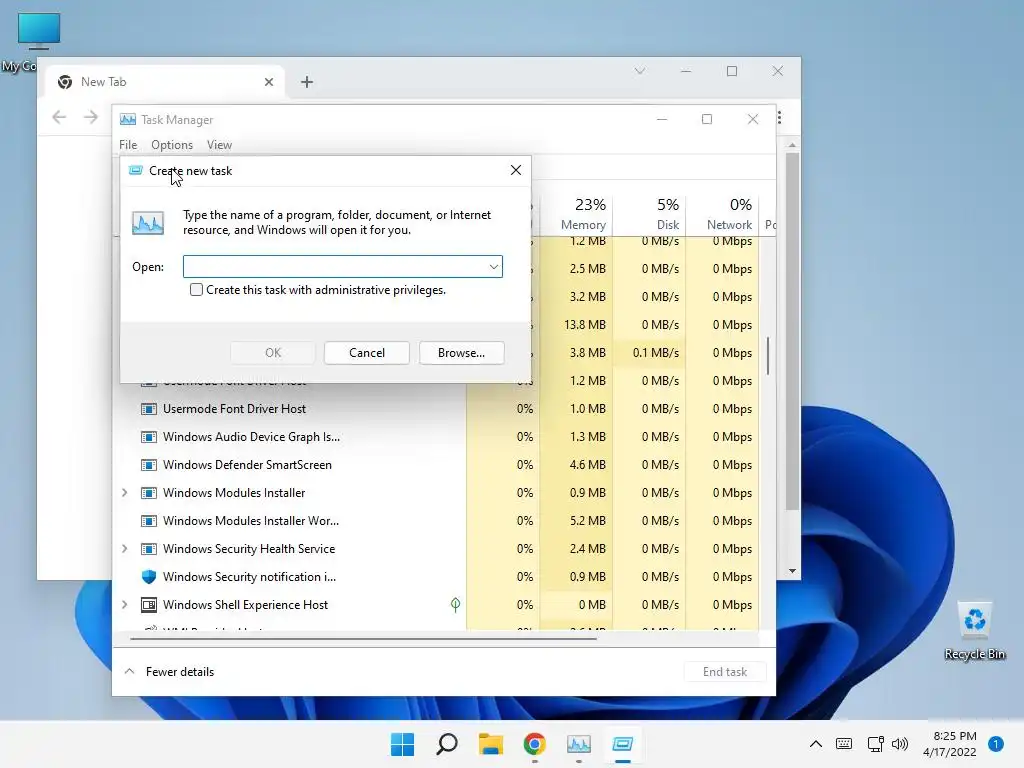Screen dimensions: 1024x768
Task: Collapse Task Manager with Fewer details
Action: tap(169, 671)
